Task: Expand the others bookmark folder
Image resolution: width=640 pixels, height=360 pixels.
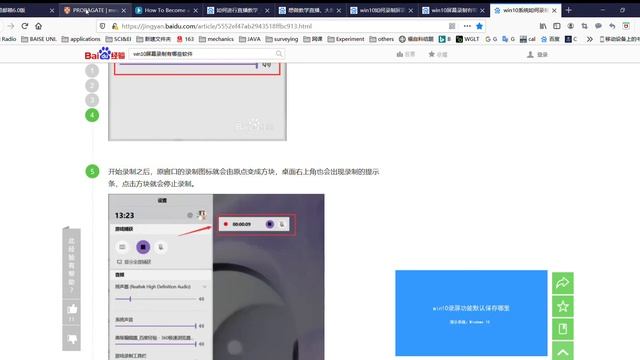Action: pyautogui.click(x=382, y=39)
